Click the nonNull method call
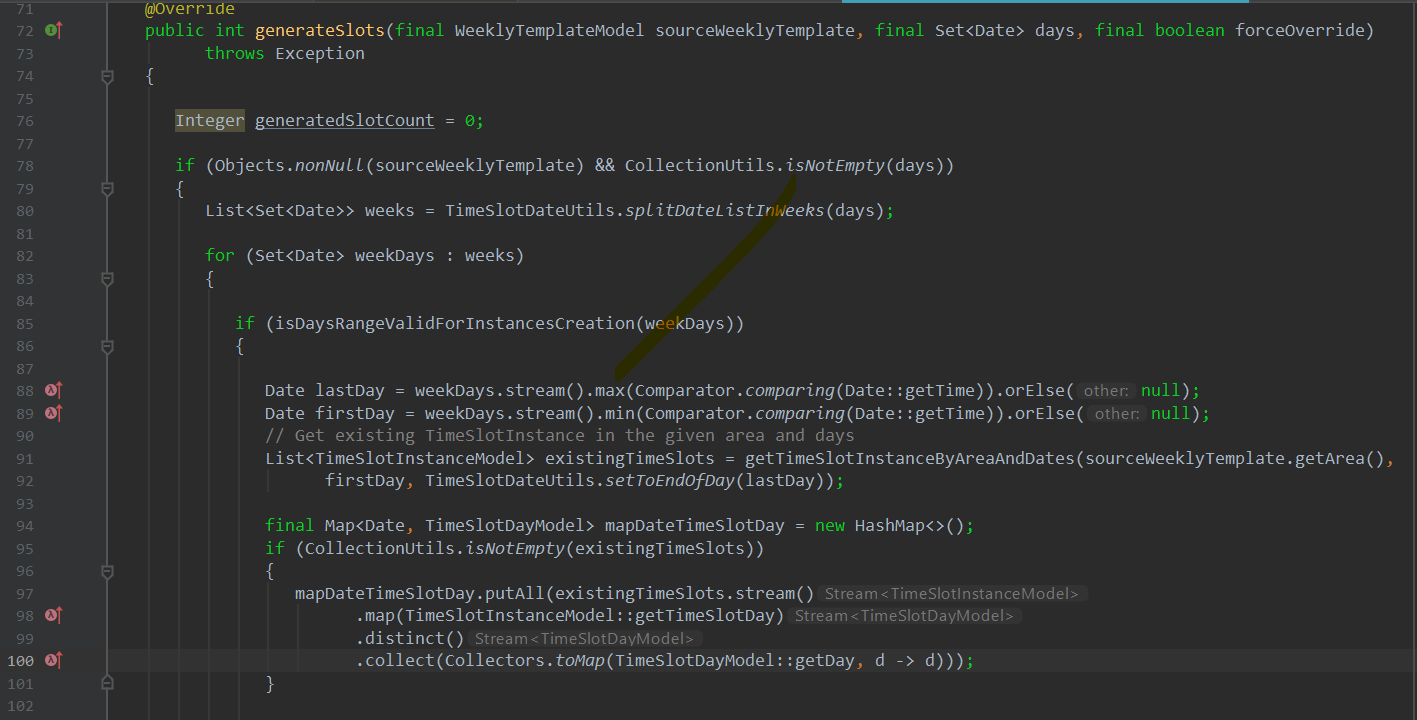The image size is (1417, 720). tap(330, 166)
